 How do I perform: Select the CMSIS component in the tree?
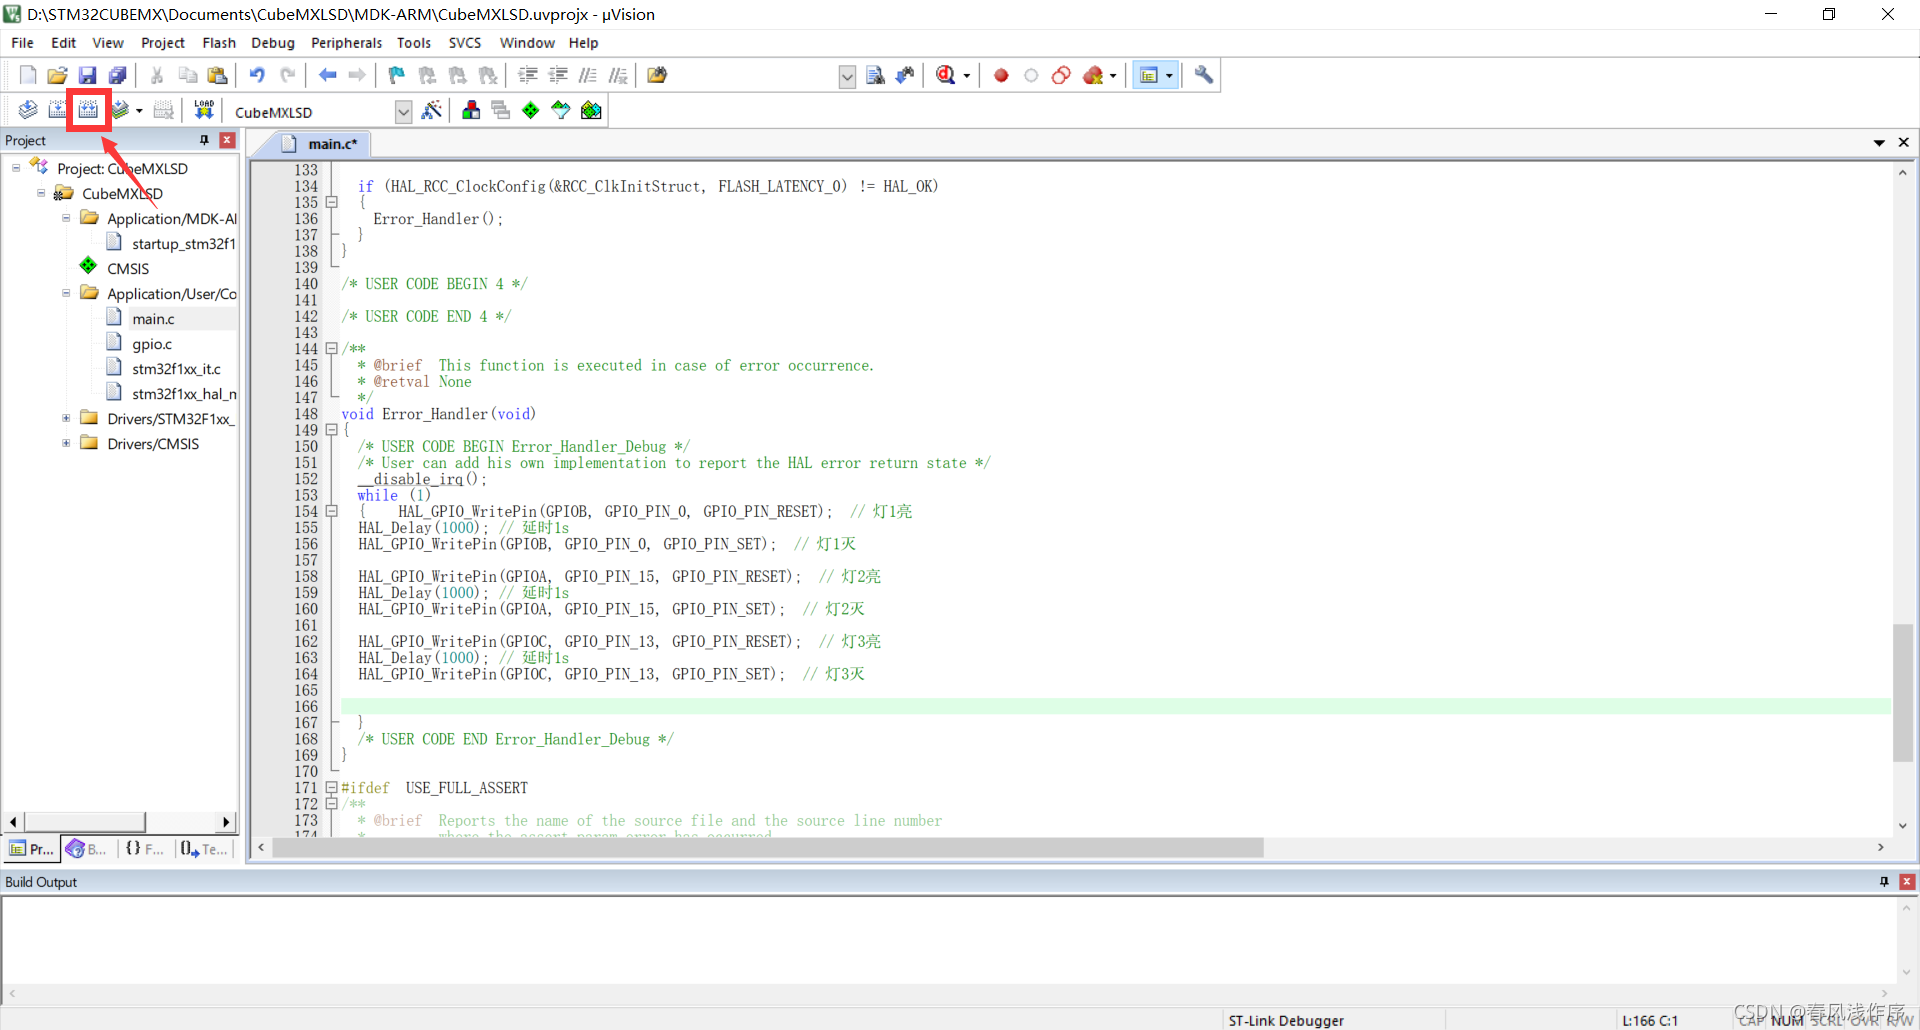[128, 268]
